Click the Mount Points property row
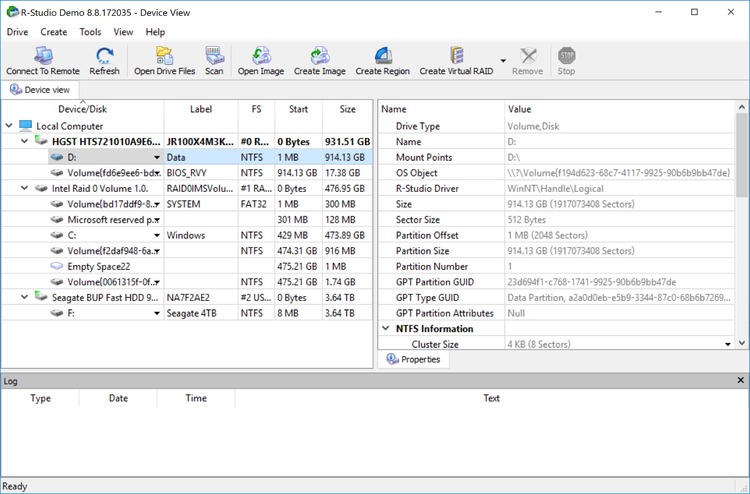This screenshot has height=494, width=750. click(556, 157)
